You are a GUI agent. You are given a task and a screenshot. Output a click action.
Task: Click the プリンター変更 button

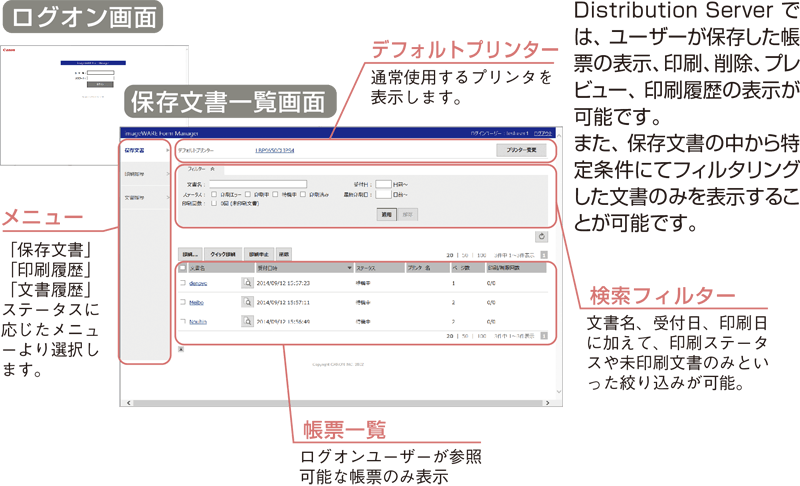[x=521, y=150]
